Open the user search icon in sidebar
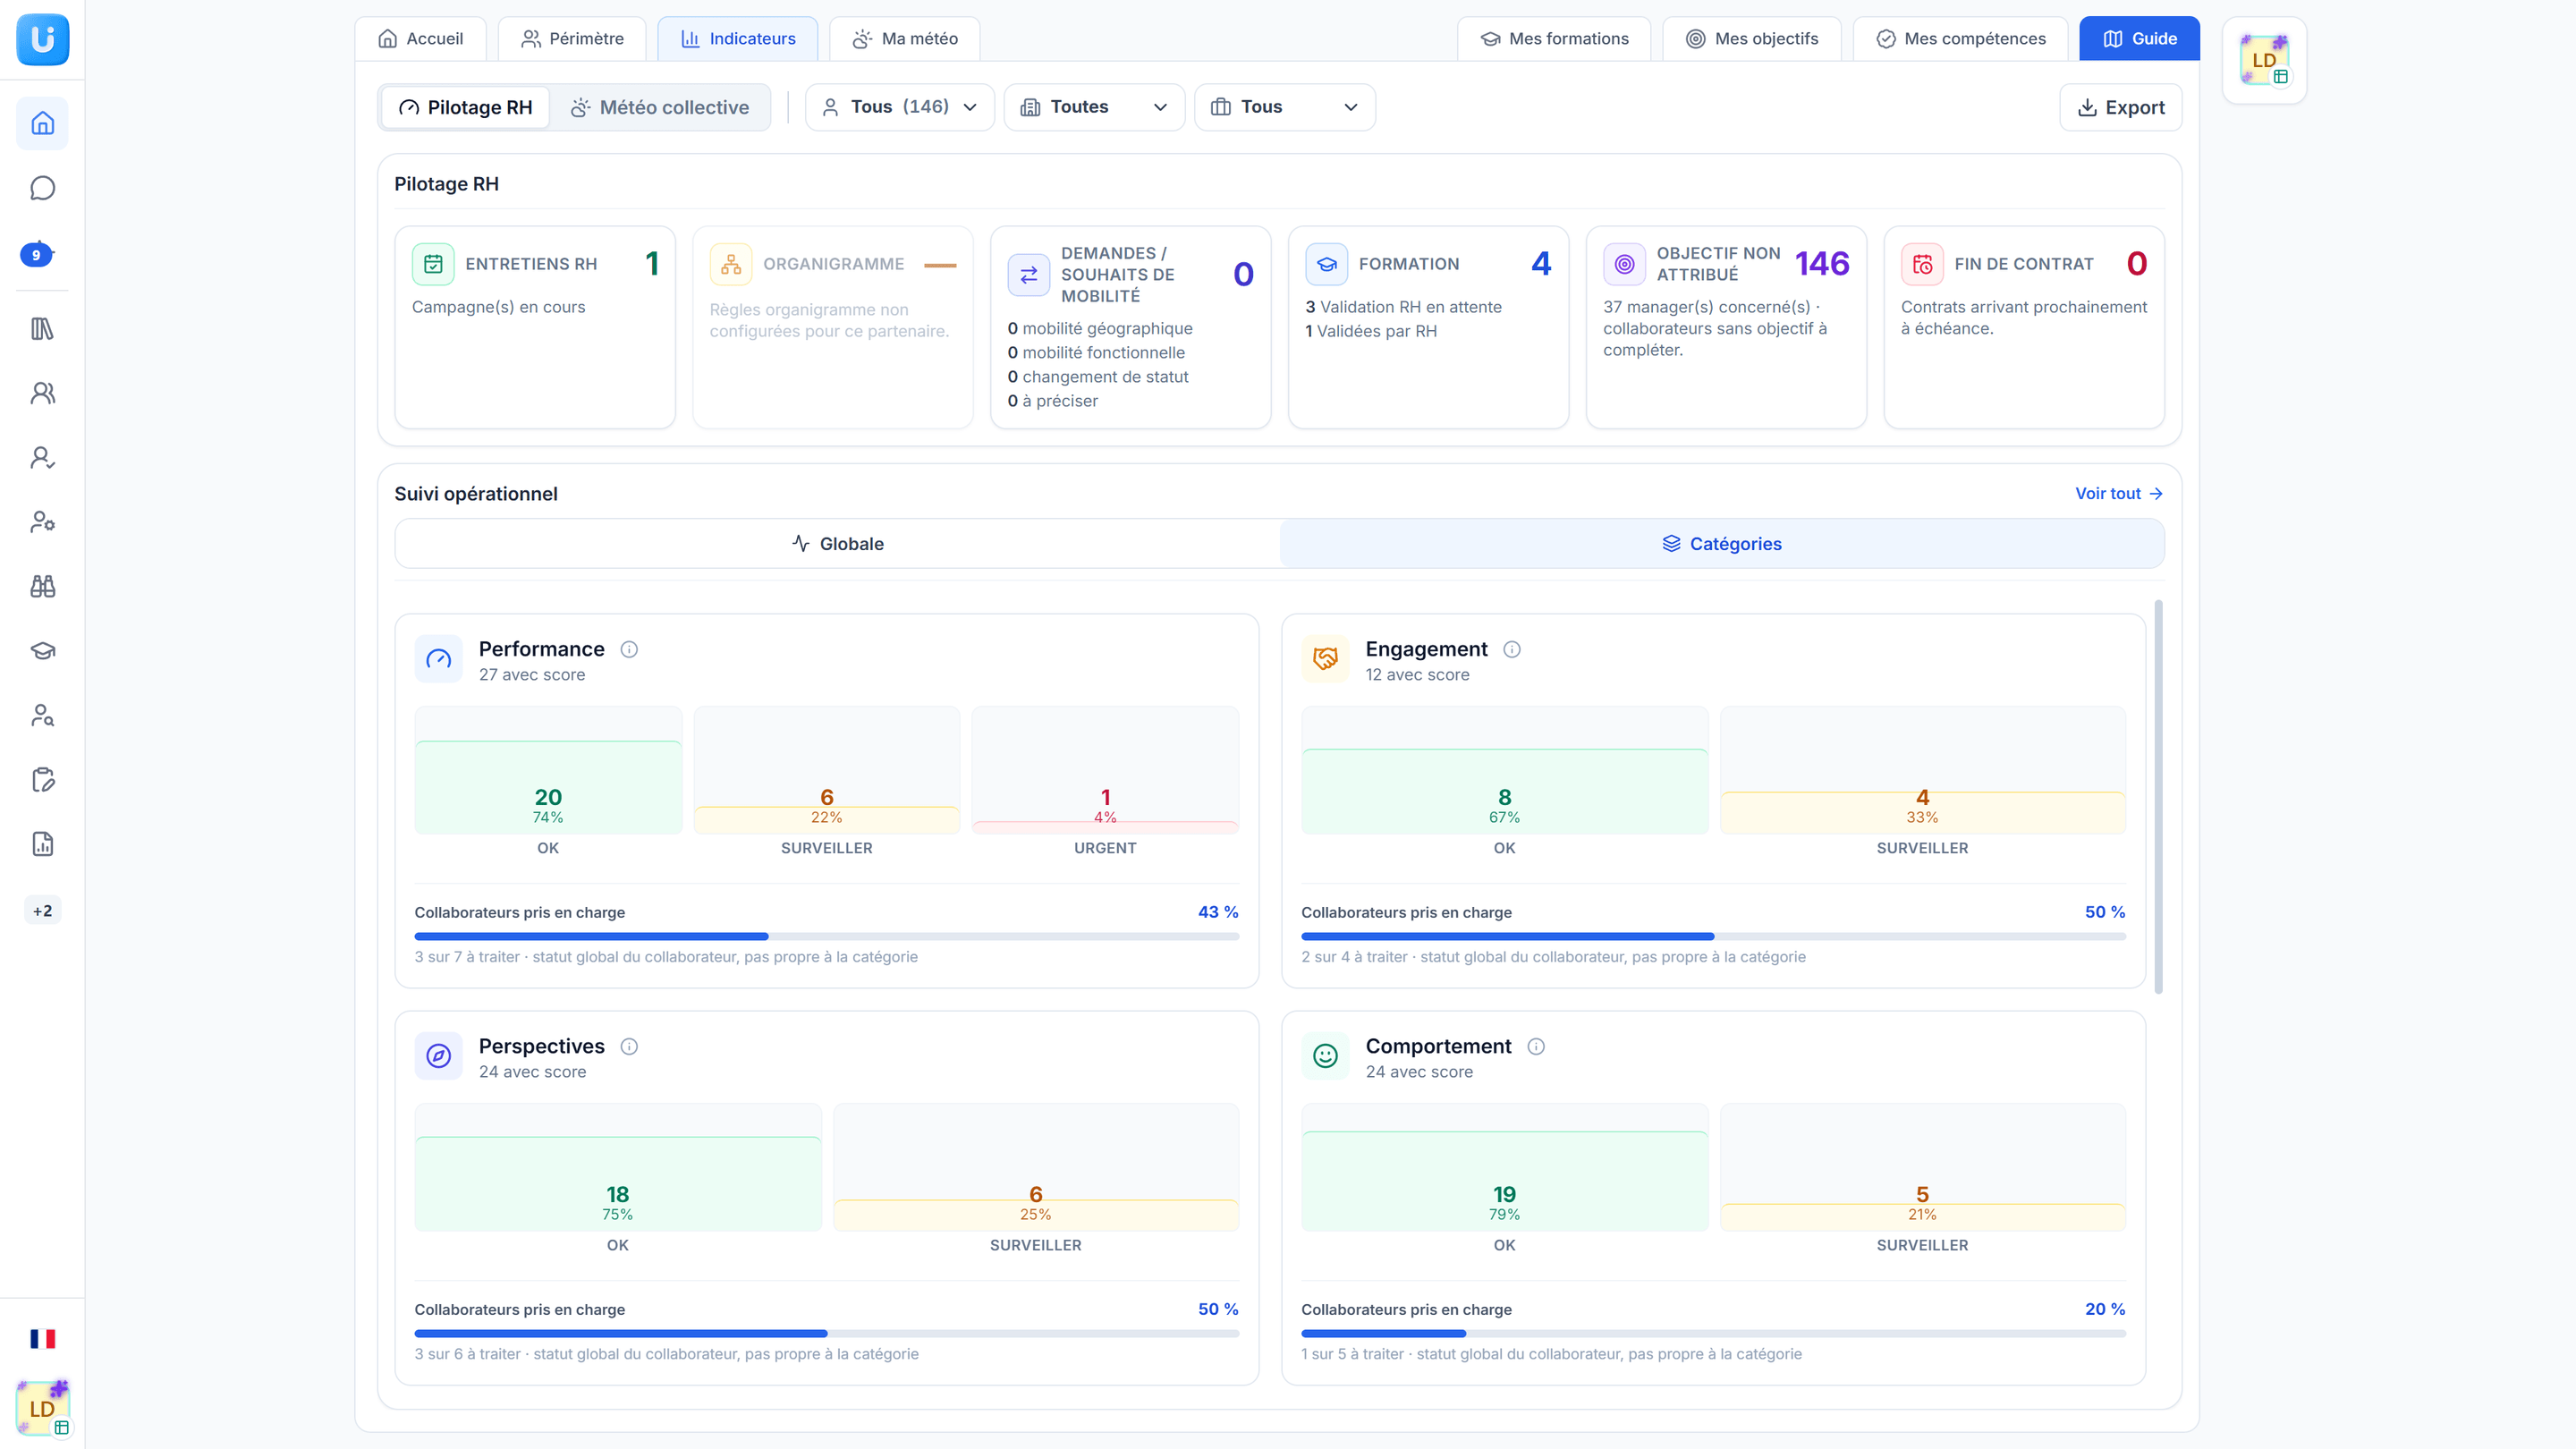2576x1449 pixels. (x=42, y=715)
